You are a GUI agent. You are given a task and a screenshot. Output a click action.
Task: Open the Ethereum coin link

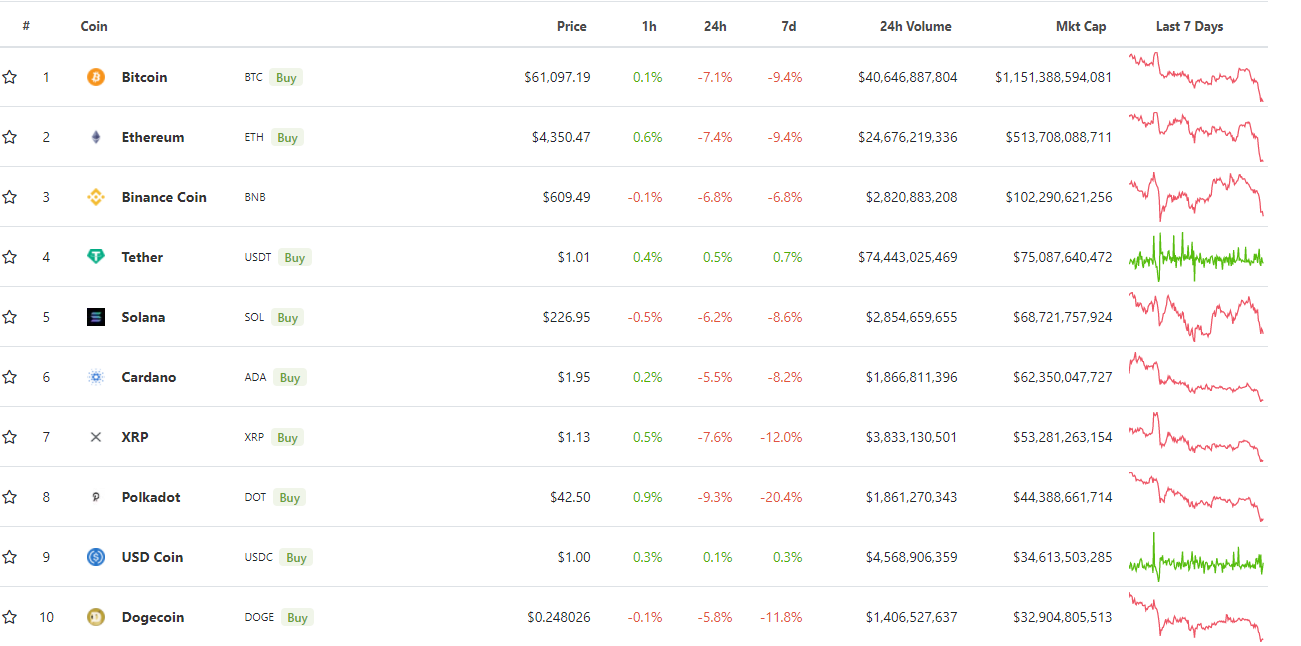point(153,137)
